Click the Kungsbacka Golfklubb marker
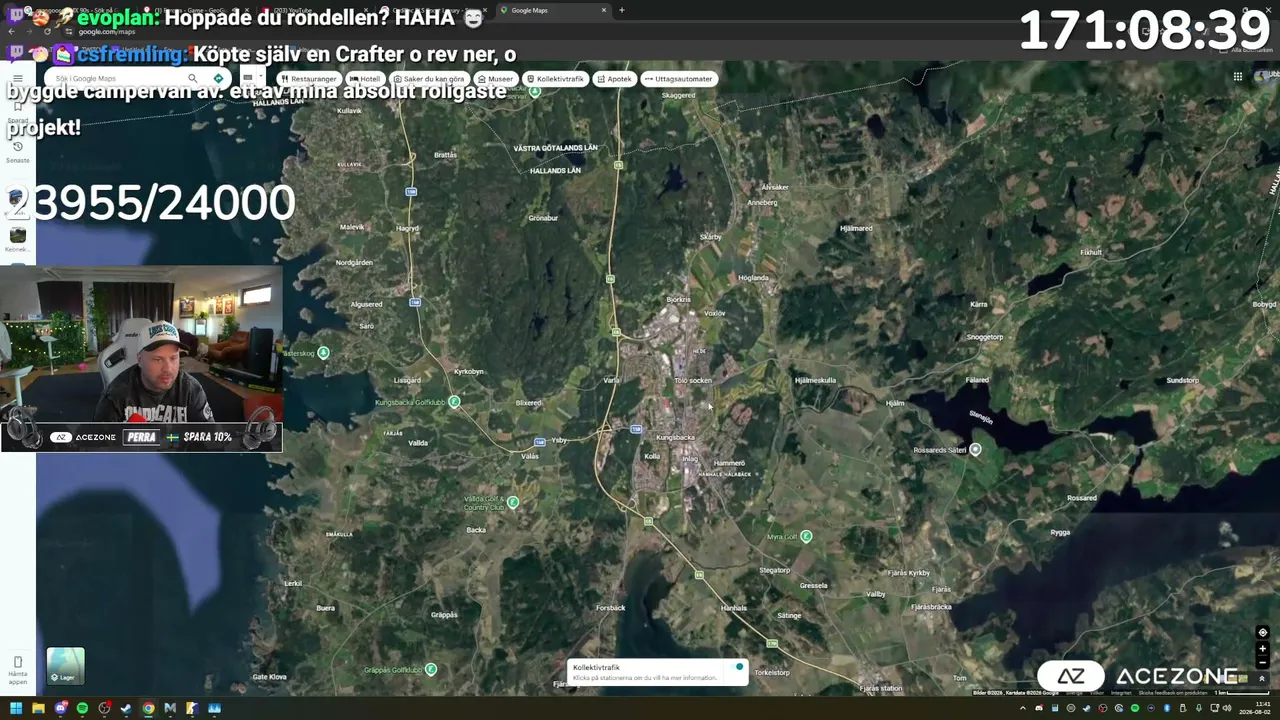 click(454, 402)
